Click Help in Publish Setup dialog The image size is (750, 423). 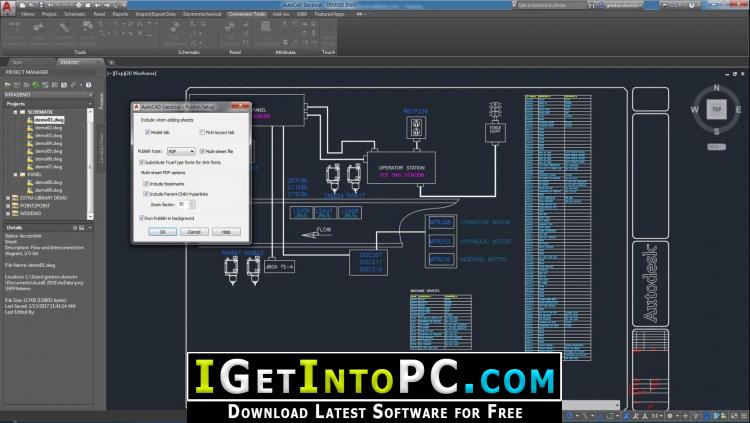pos(226,232)
